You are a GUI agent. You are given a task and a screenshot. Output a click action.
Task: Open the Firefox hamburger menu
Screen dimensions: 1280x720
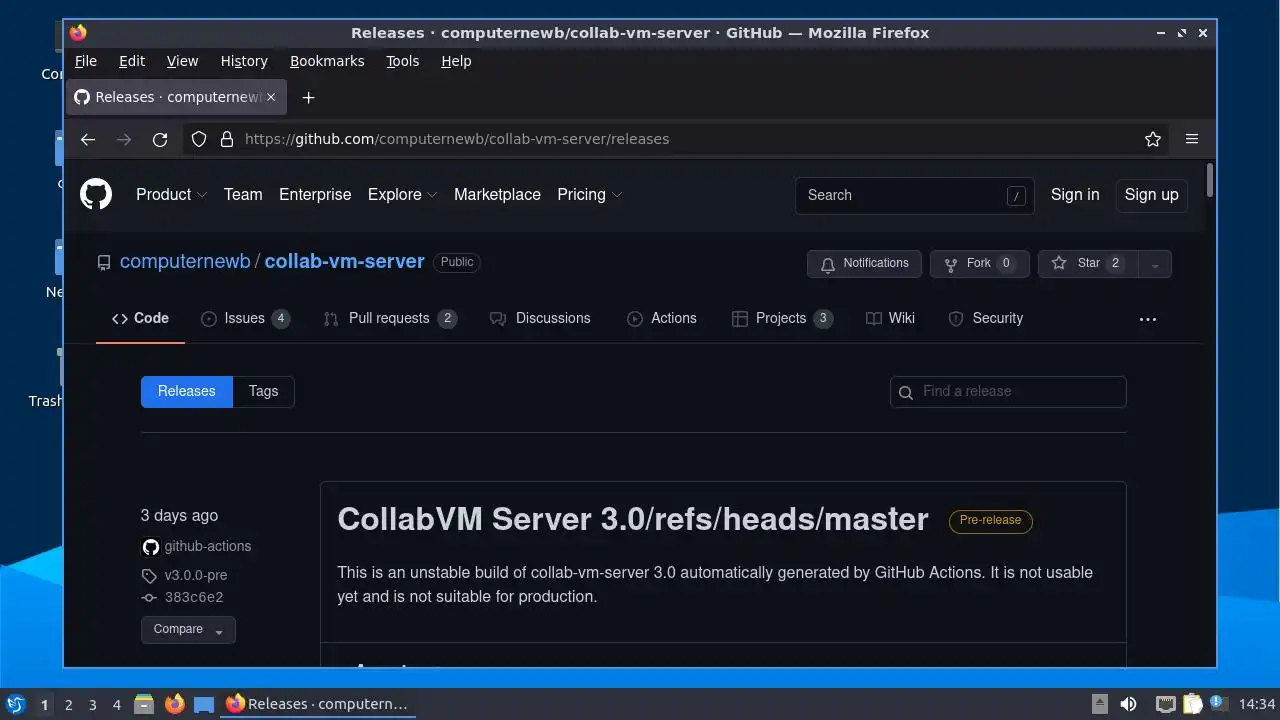[x=1192, y=139]
